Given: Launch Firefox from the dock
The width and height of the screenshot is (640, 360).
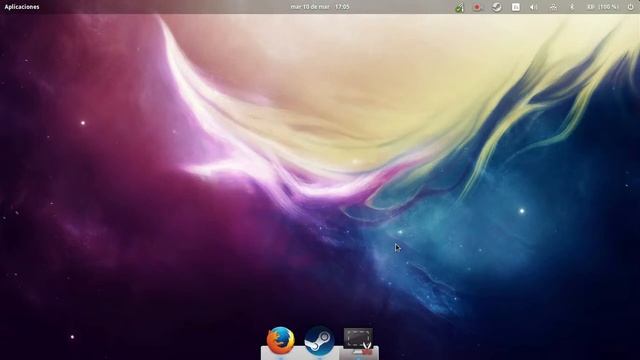Looking at the screenshot, I should [280, 341].
